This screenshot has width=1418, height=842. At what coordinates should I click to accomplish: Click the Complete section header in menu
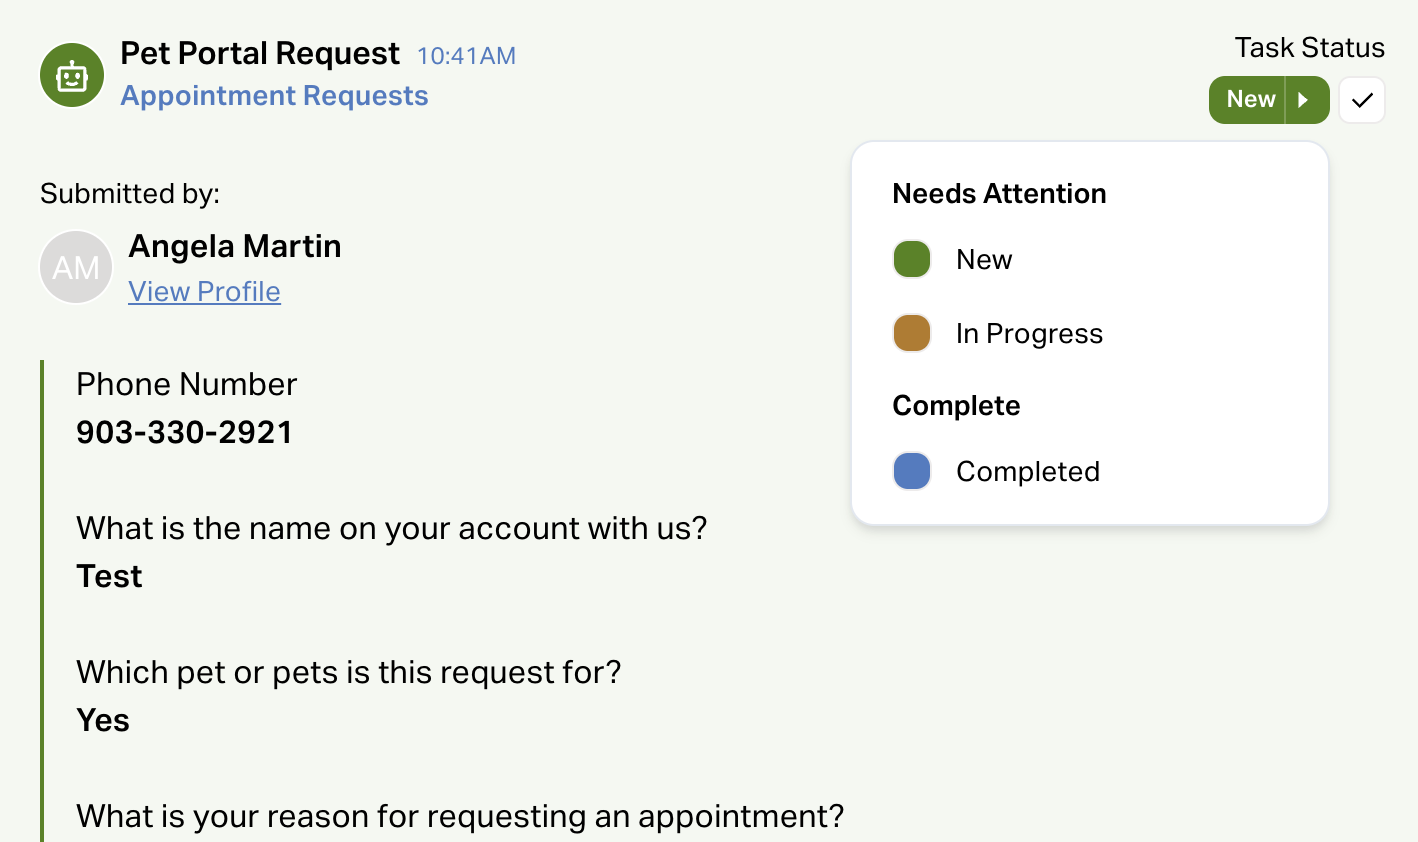click(956, 405)
